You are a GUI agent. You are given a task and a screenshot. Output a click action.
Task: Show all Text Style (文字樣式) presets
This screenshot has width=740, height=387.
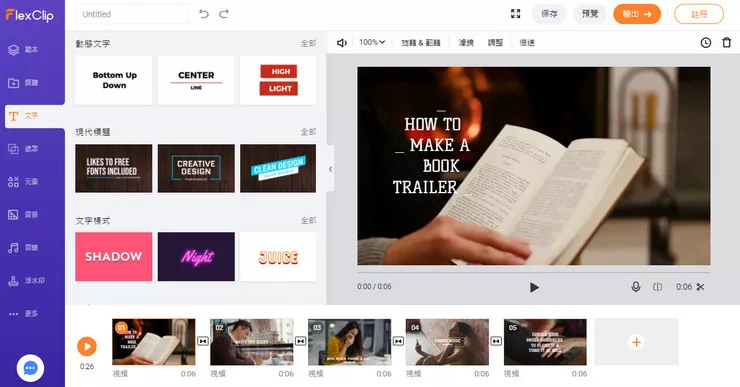[308, 220]
